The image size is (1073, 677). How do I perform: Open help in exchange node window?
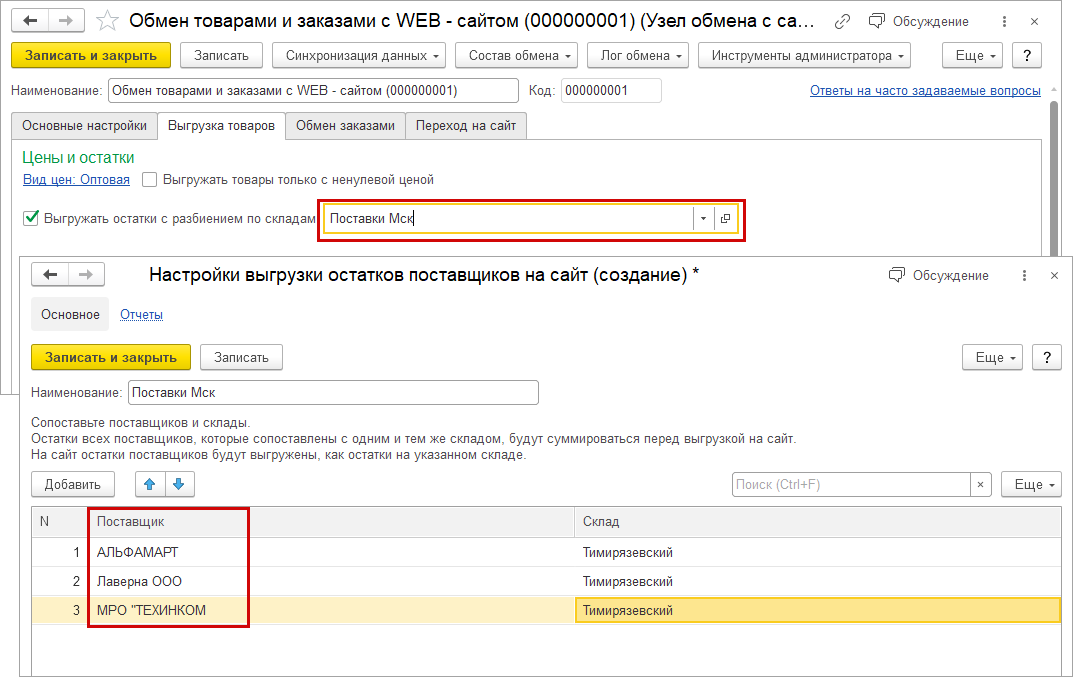[x=1026, y=55]
